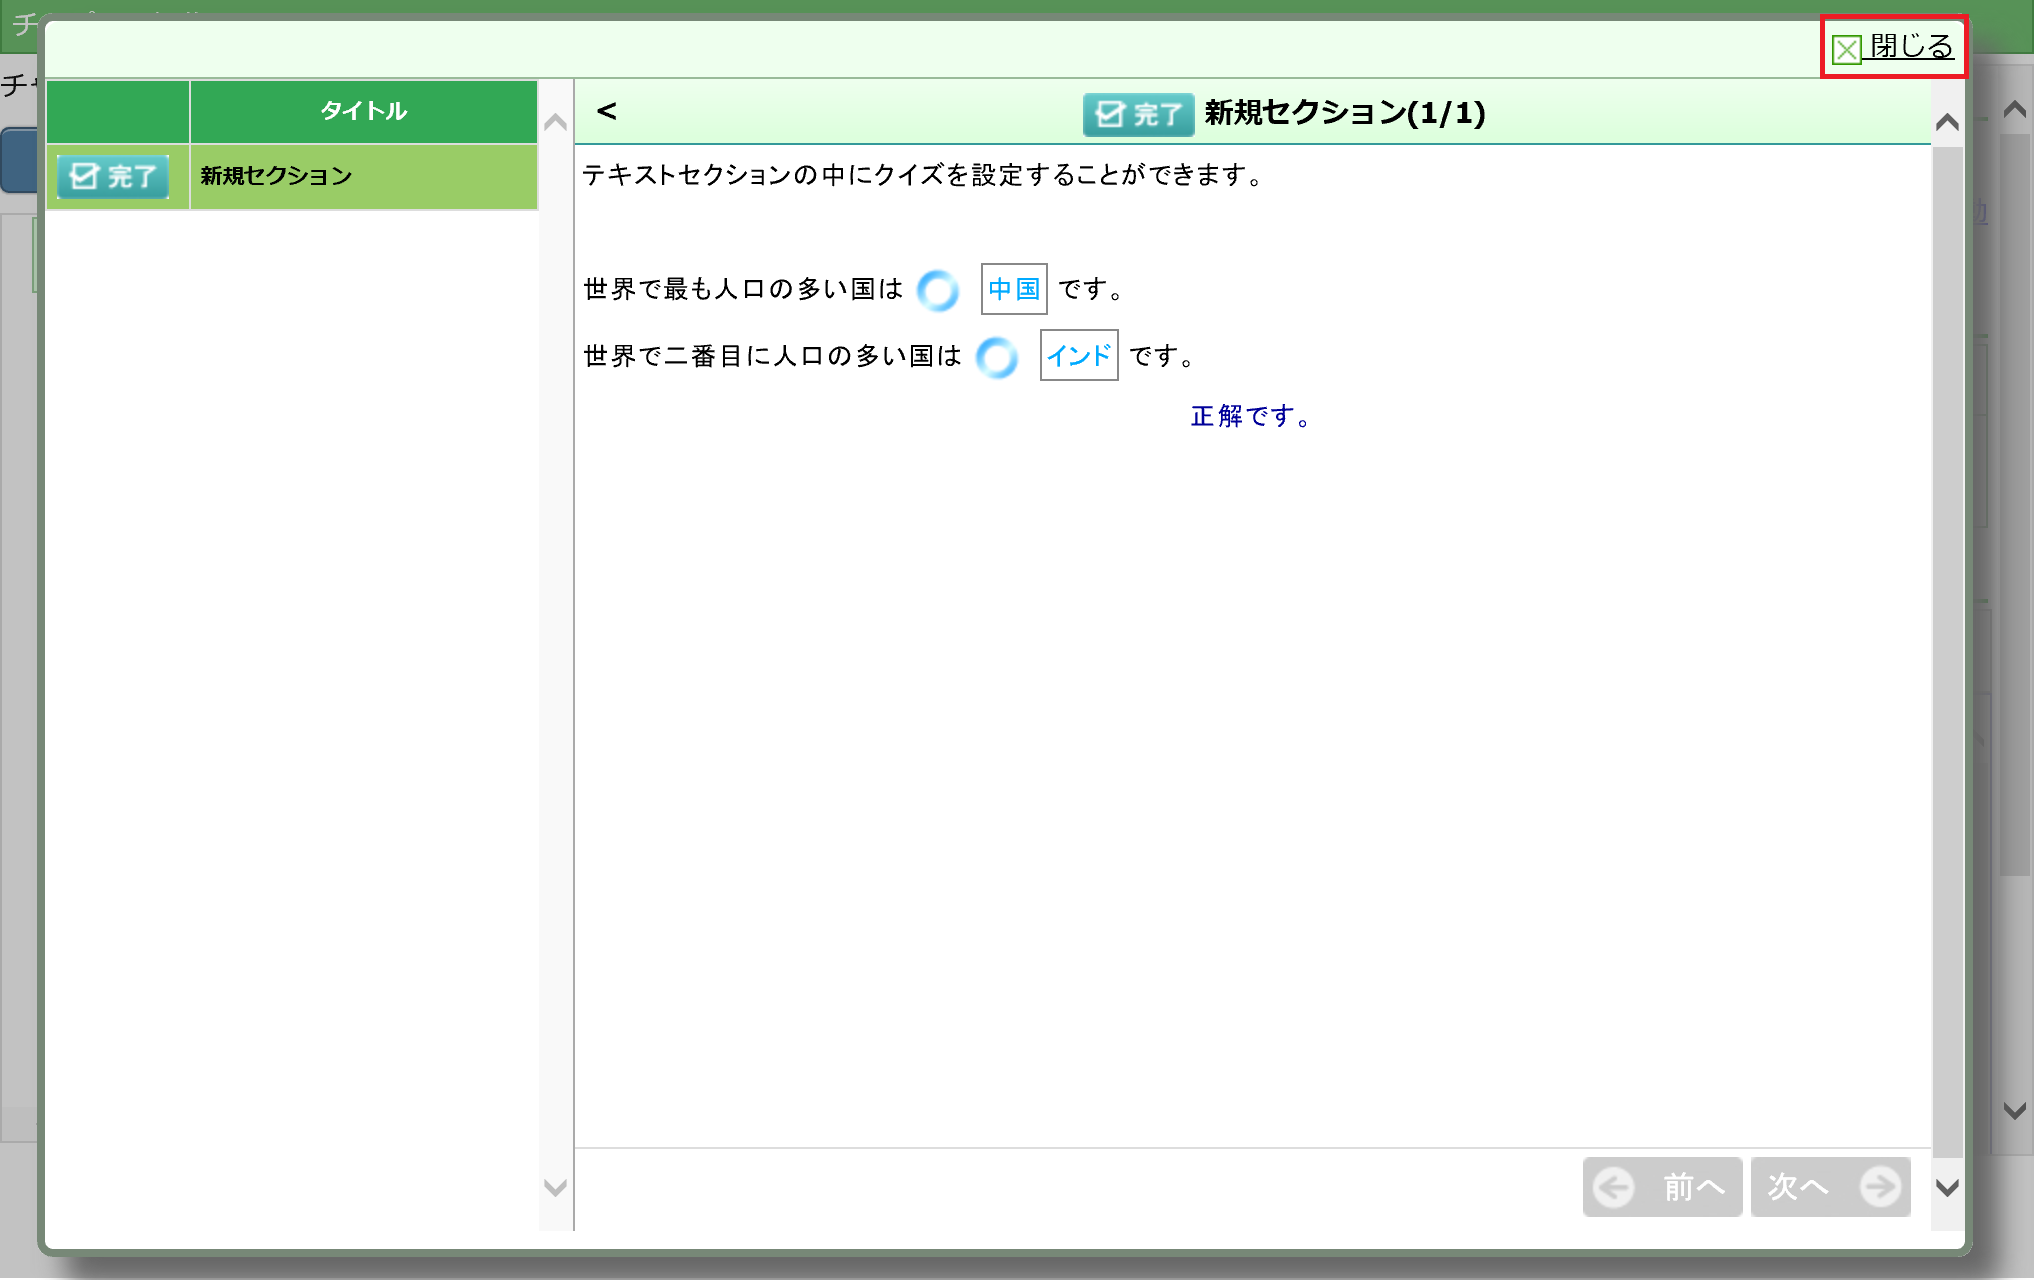Click the blue circle marker before 中国
This screenshot has width=2034, height=1280.
[938, 290]
